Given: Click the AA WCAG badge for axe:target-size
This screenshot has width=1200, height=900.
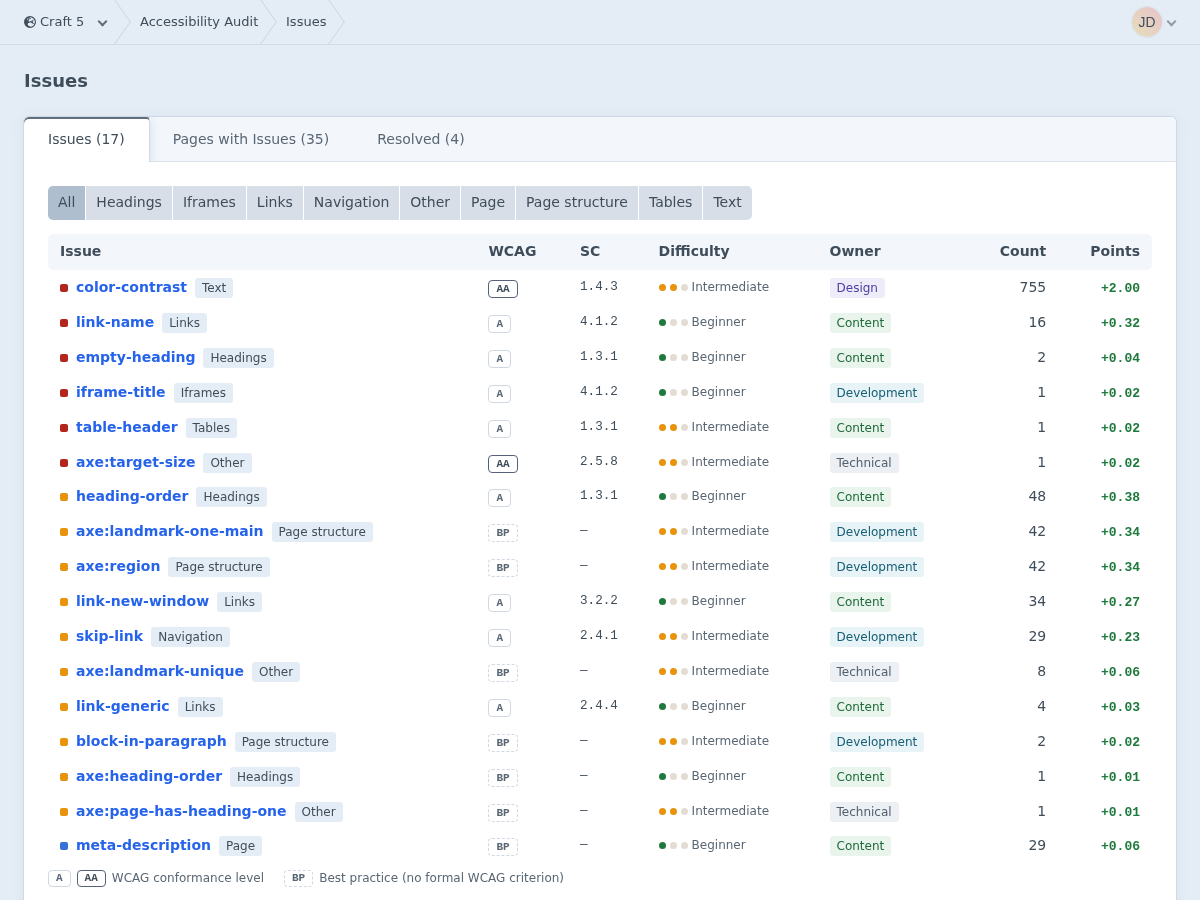Looking at the screenshot, I should coord(503,464).
